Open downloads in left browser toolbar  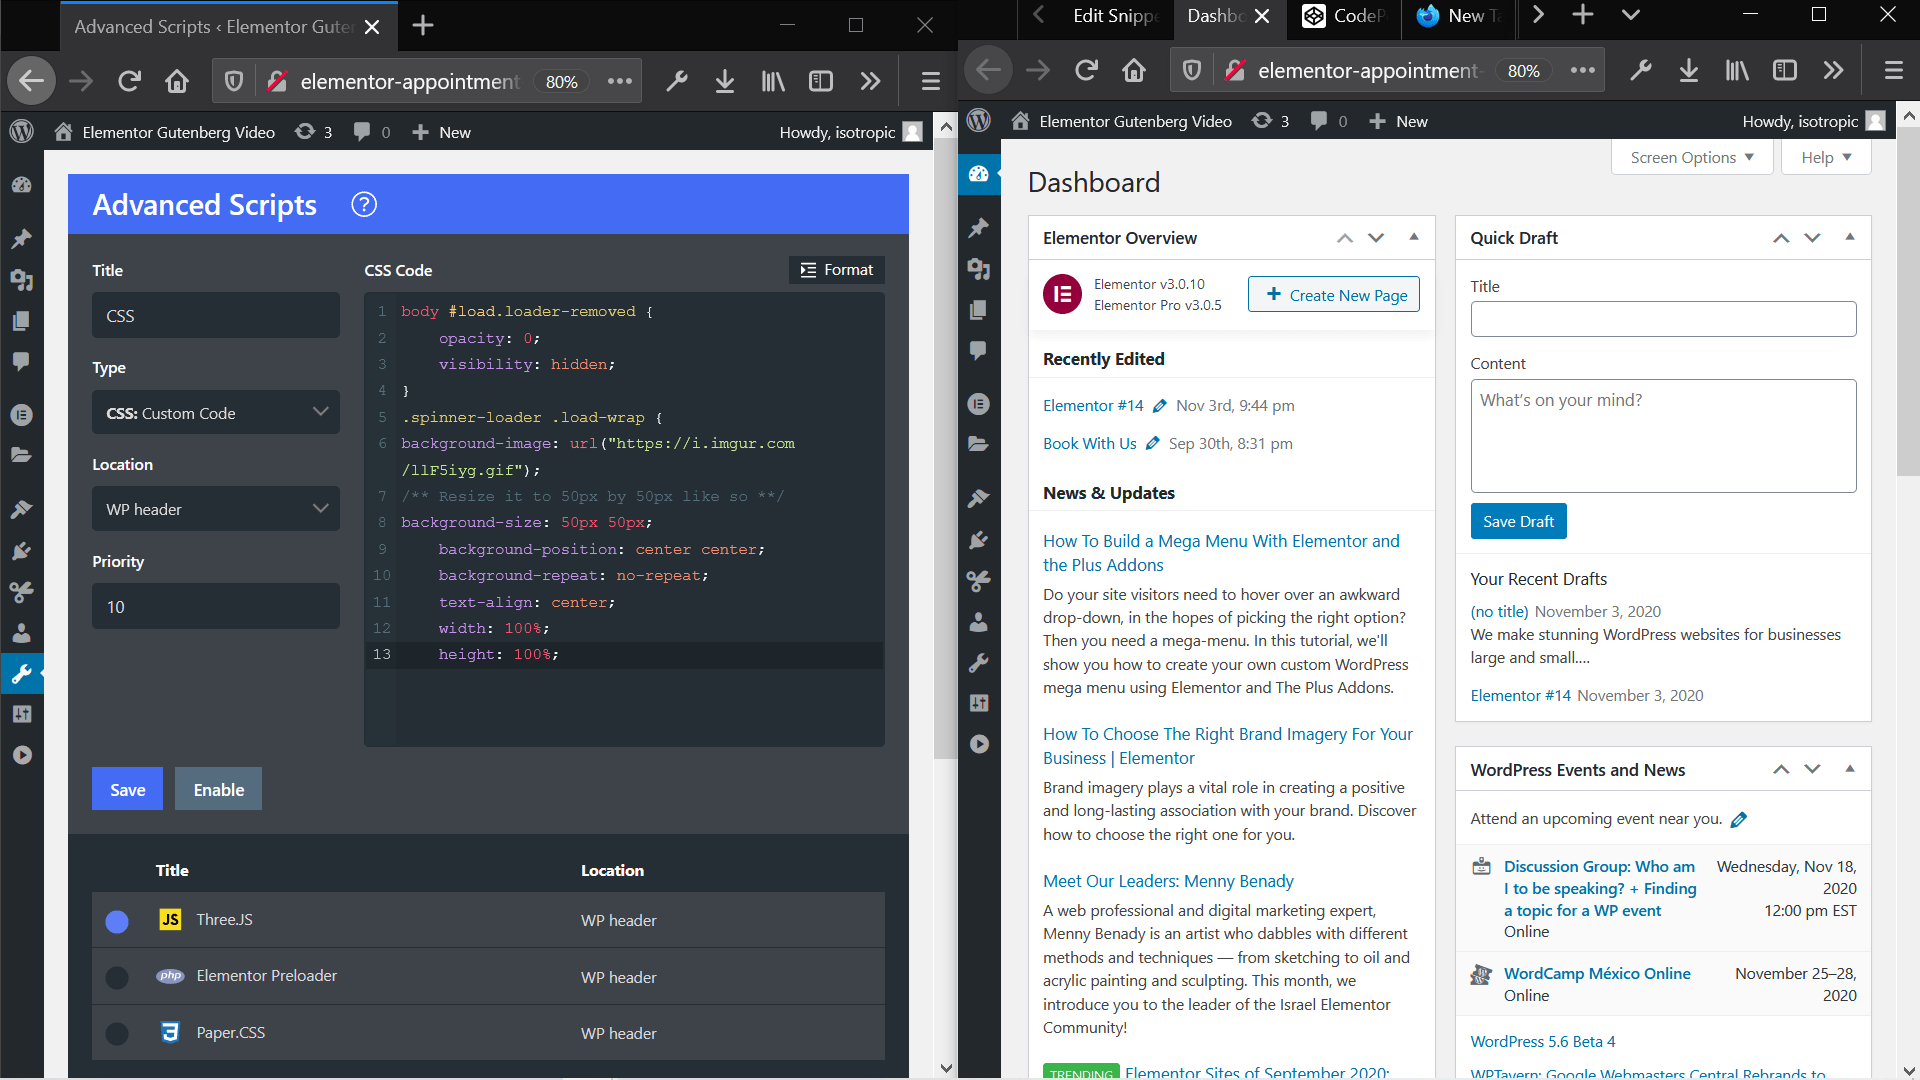pyautogui.click(x=725, y=81)
